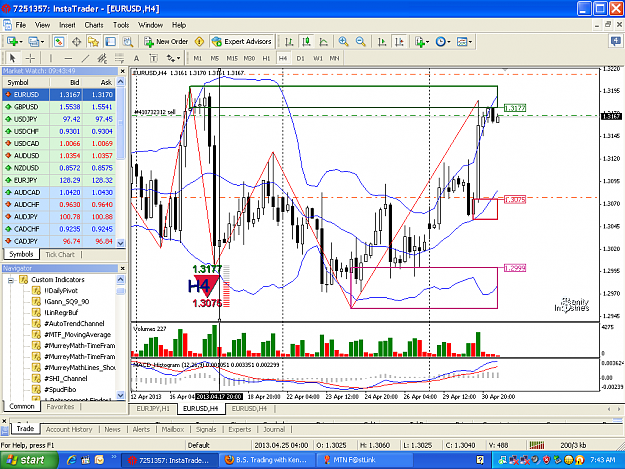The height and width of the screenshot is (469, 625).
Task: Close the Market Watch panel
Action: click(122, 71)
